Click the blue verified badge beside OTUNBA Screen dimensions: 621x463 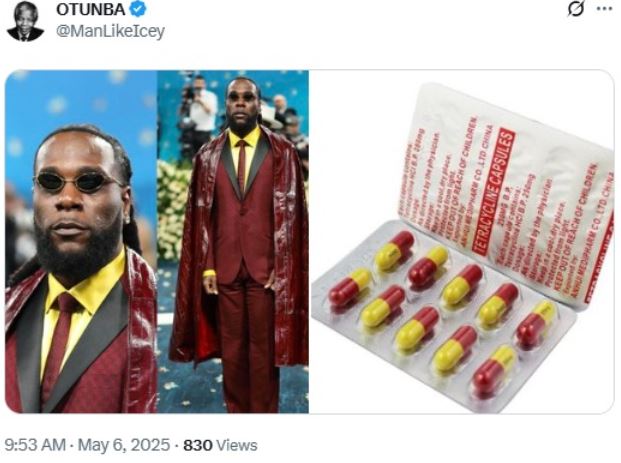138,9
